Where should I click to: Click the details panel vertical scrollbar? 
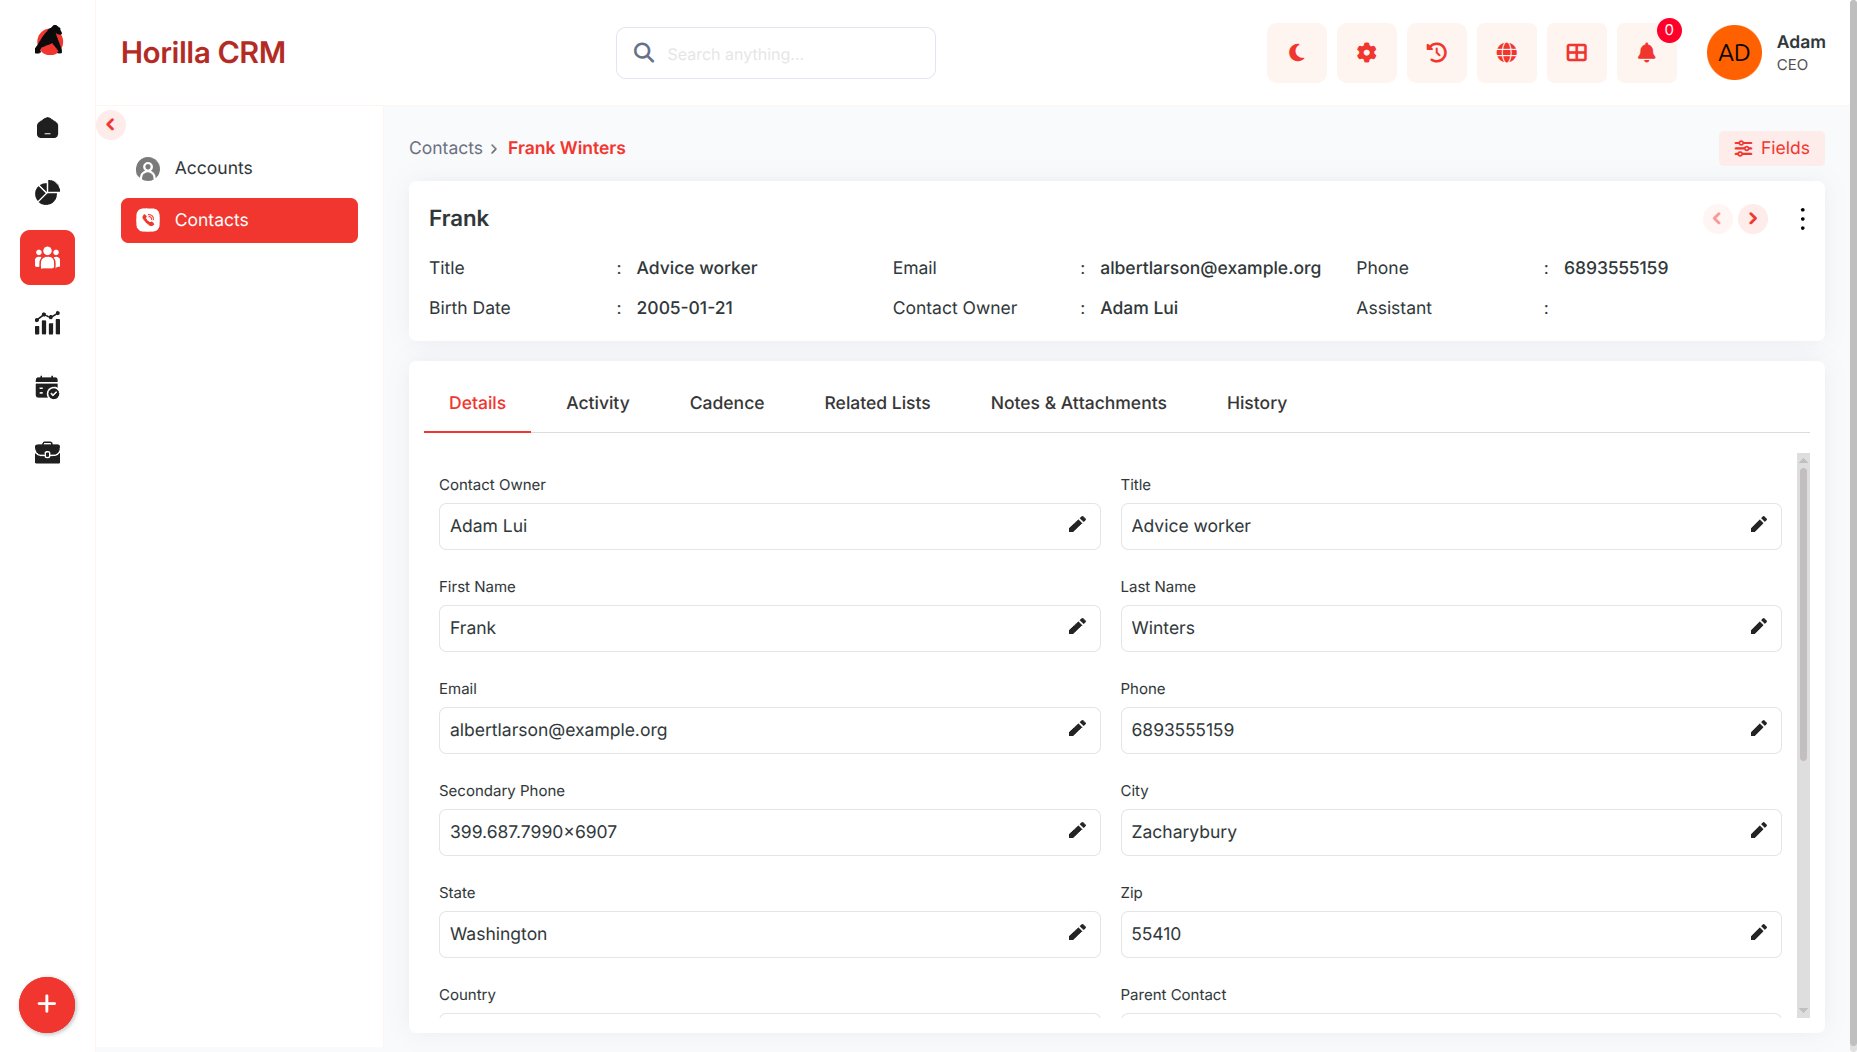pyautogui.click(x=1803, y=615)
